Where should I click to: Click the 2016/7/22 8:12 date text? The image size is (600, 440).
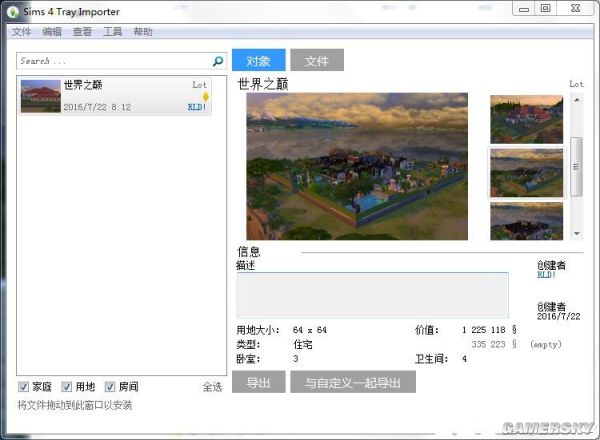97,107
